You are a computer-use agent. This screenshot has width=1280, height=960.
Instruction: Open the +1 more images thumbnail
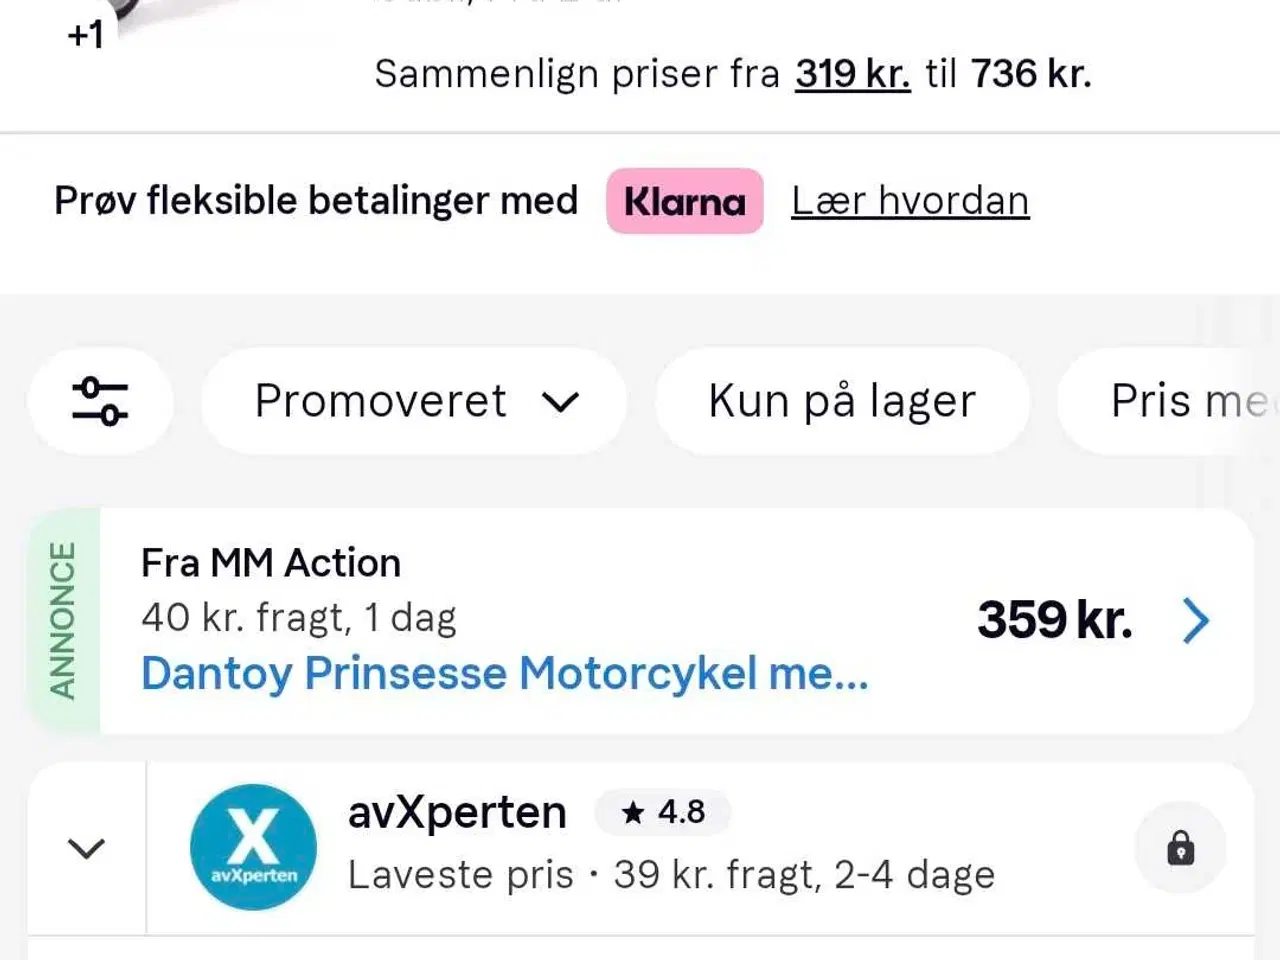(85, 35)
